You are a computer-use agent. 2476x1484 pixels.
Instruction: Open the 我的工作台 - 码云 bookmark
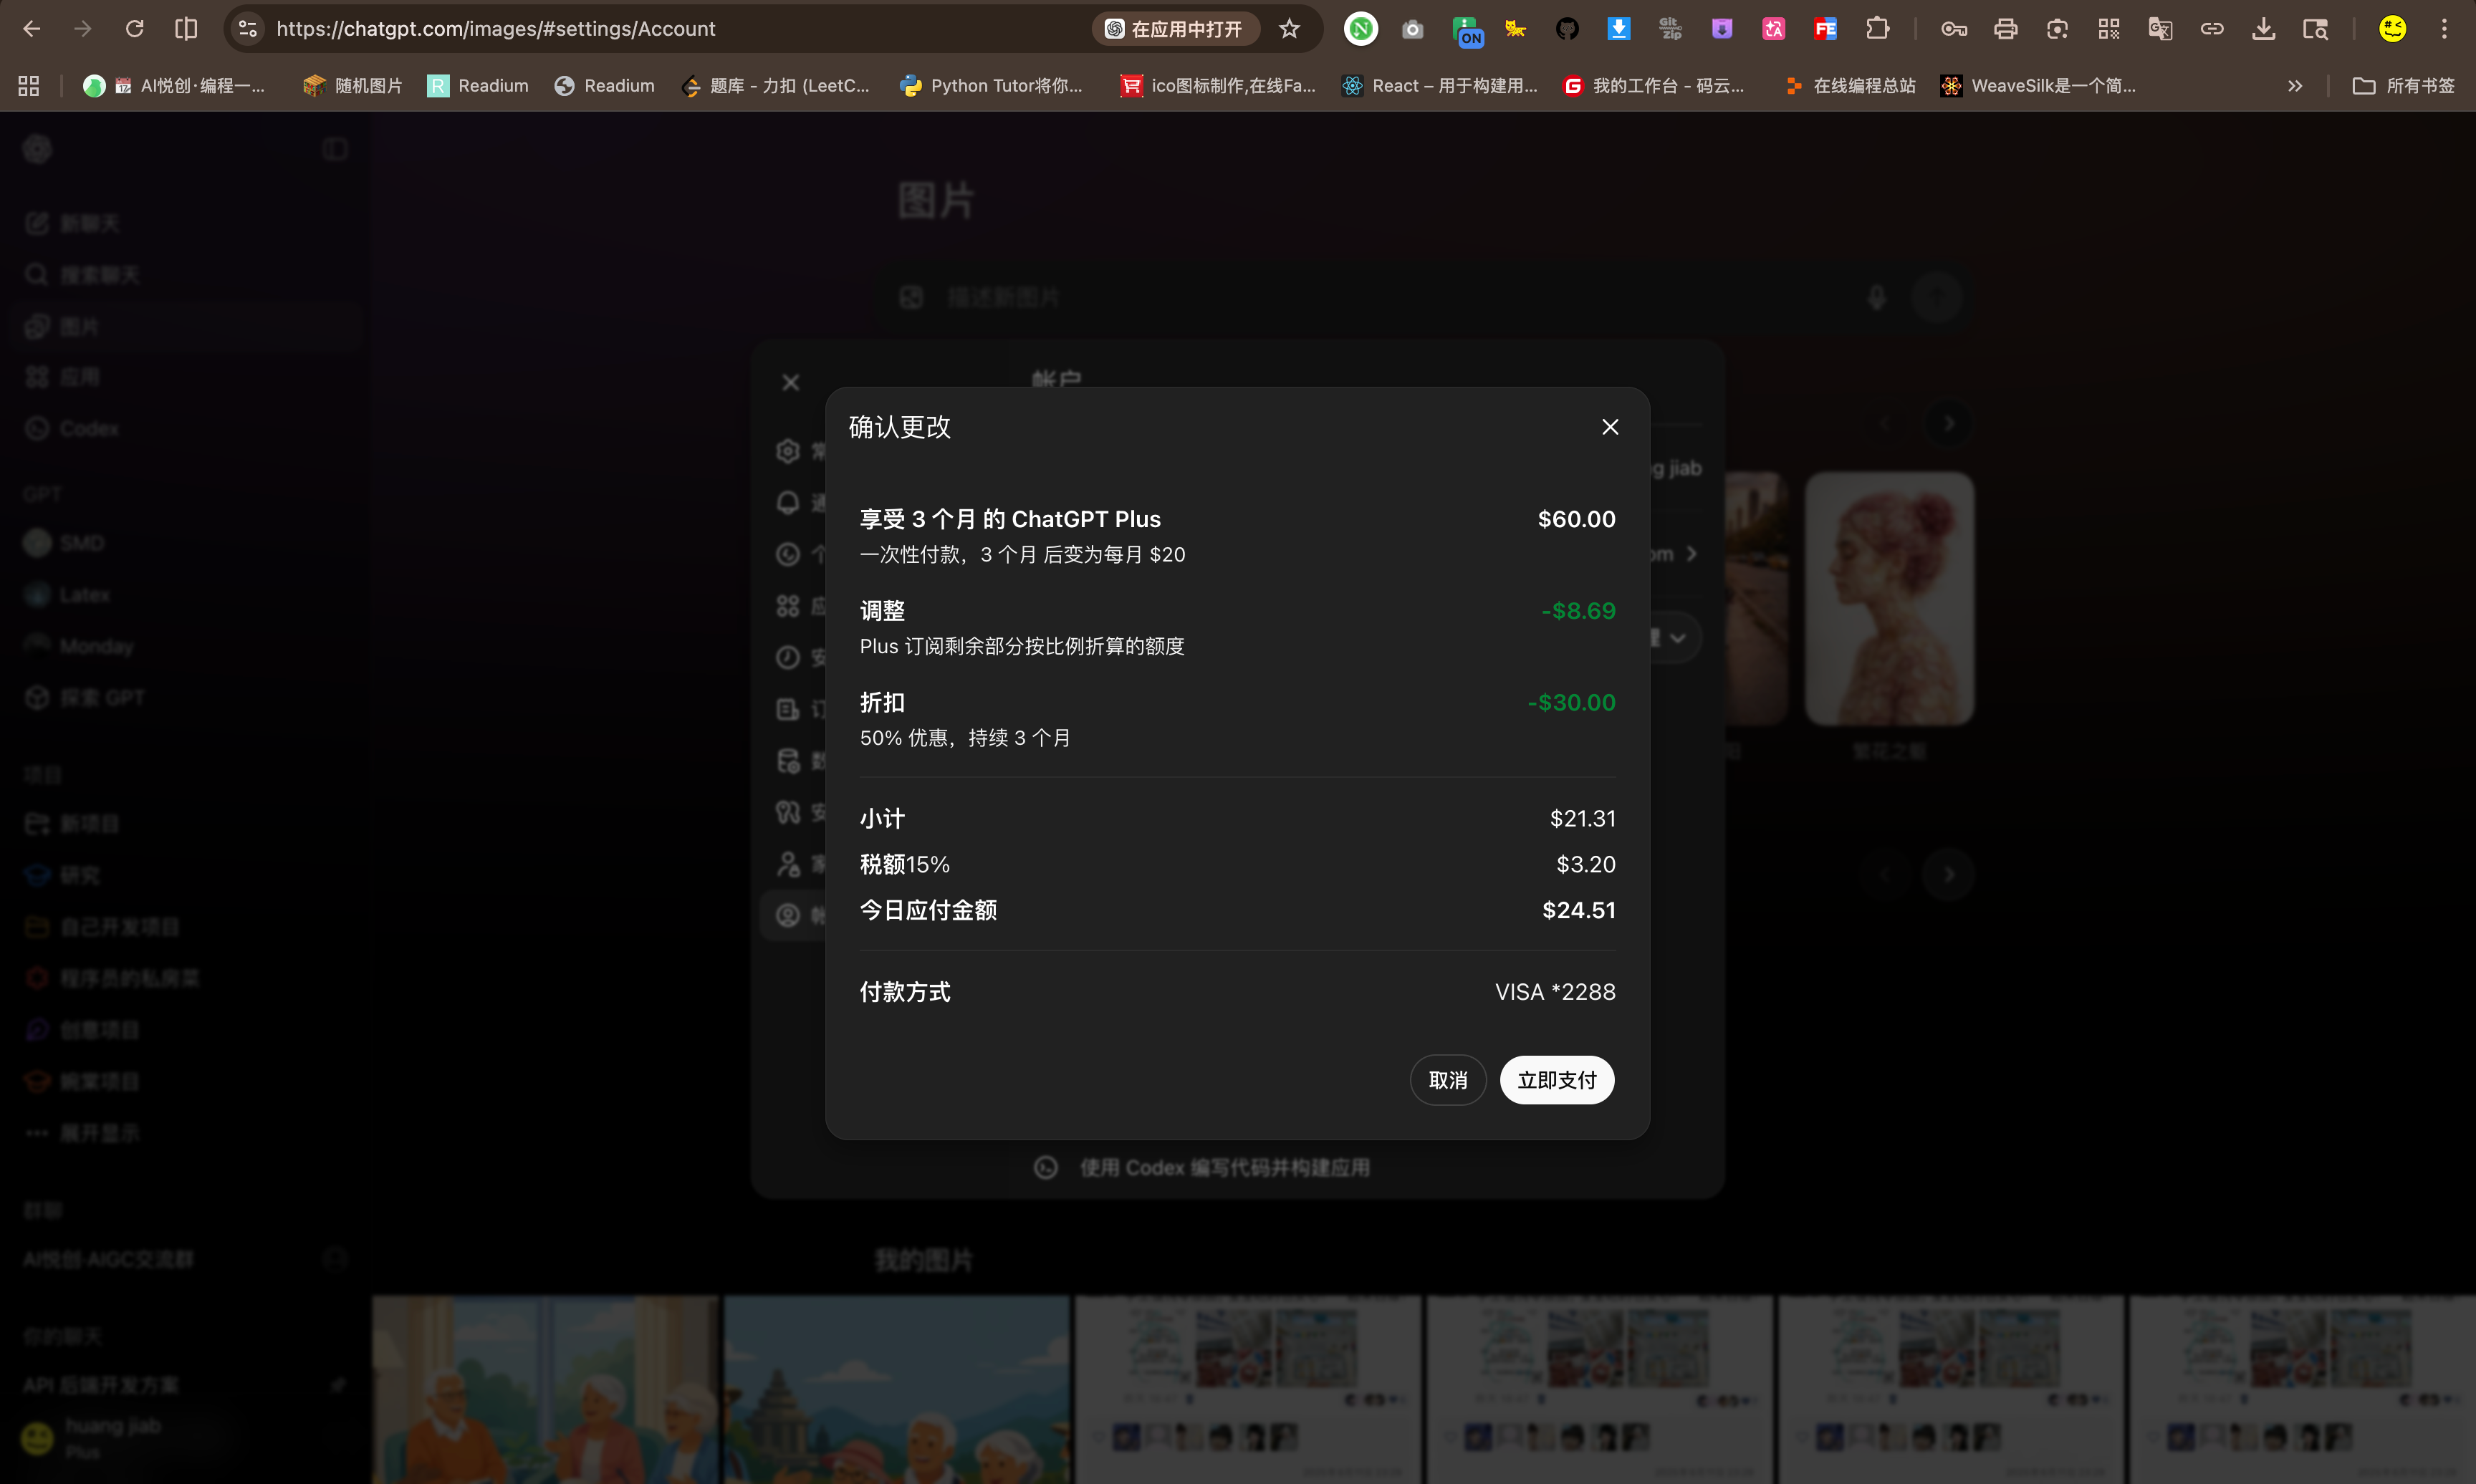(x=1654, y=86)
